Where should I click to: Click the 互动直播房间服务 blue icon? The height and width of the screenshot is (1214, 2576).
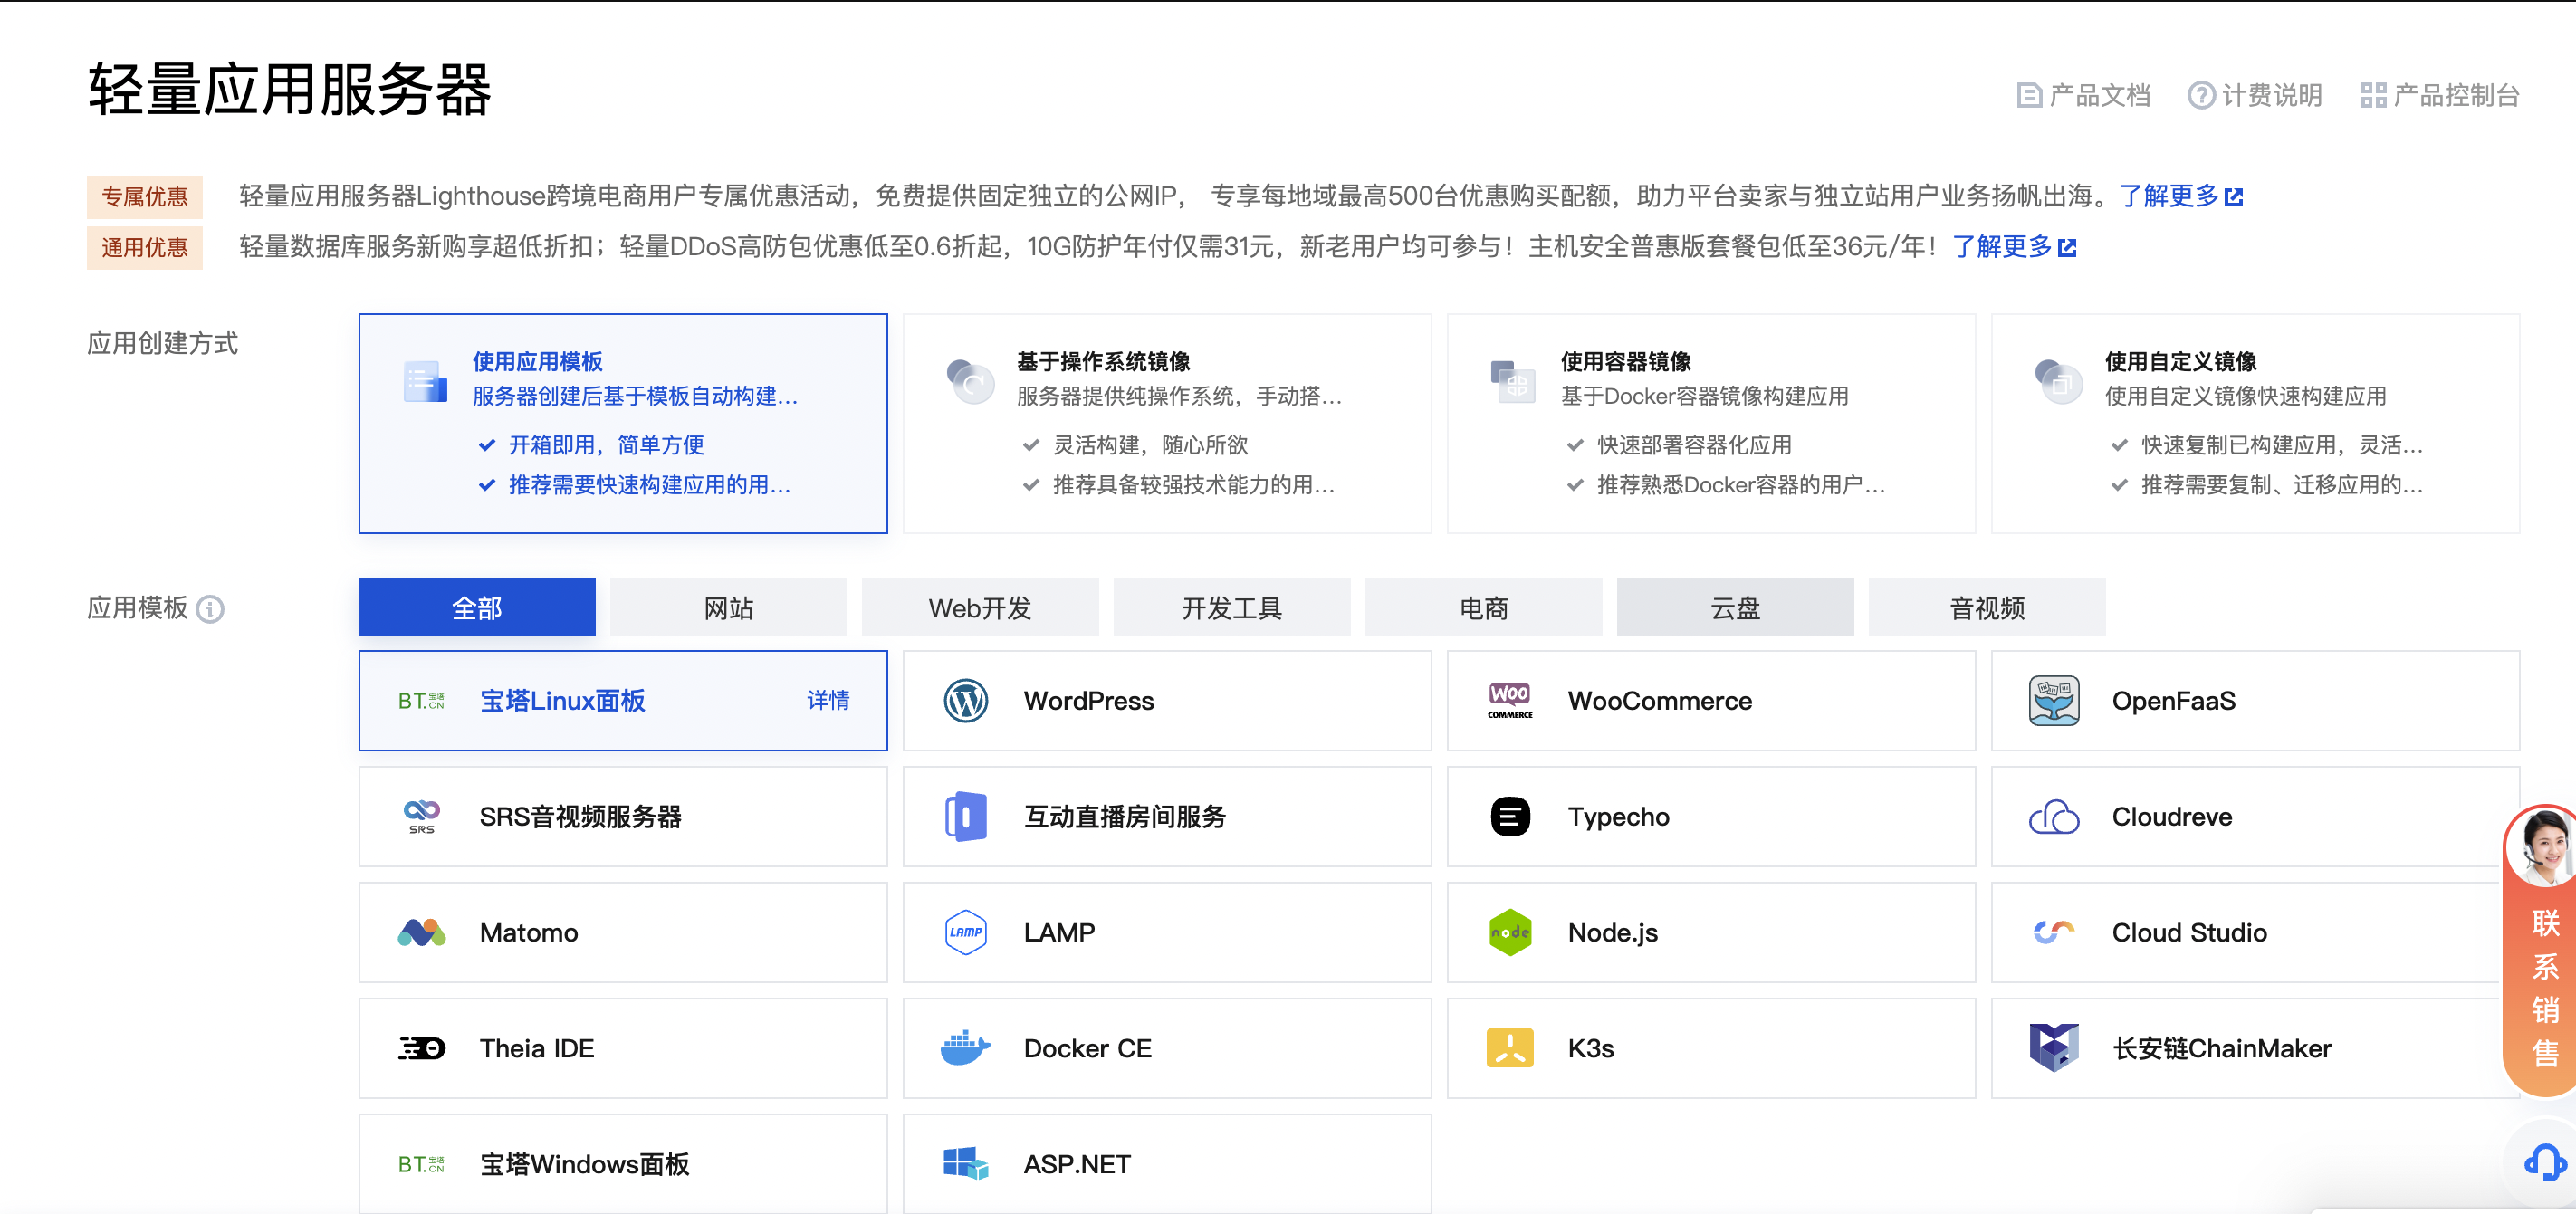coord(965,817)
